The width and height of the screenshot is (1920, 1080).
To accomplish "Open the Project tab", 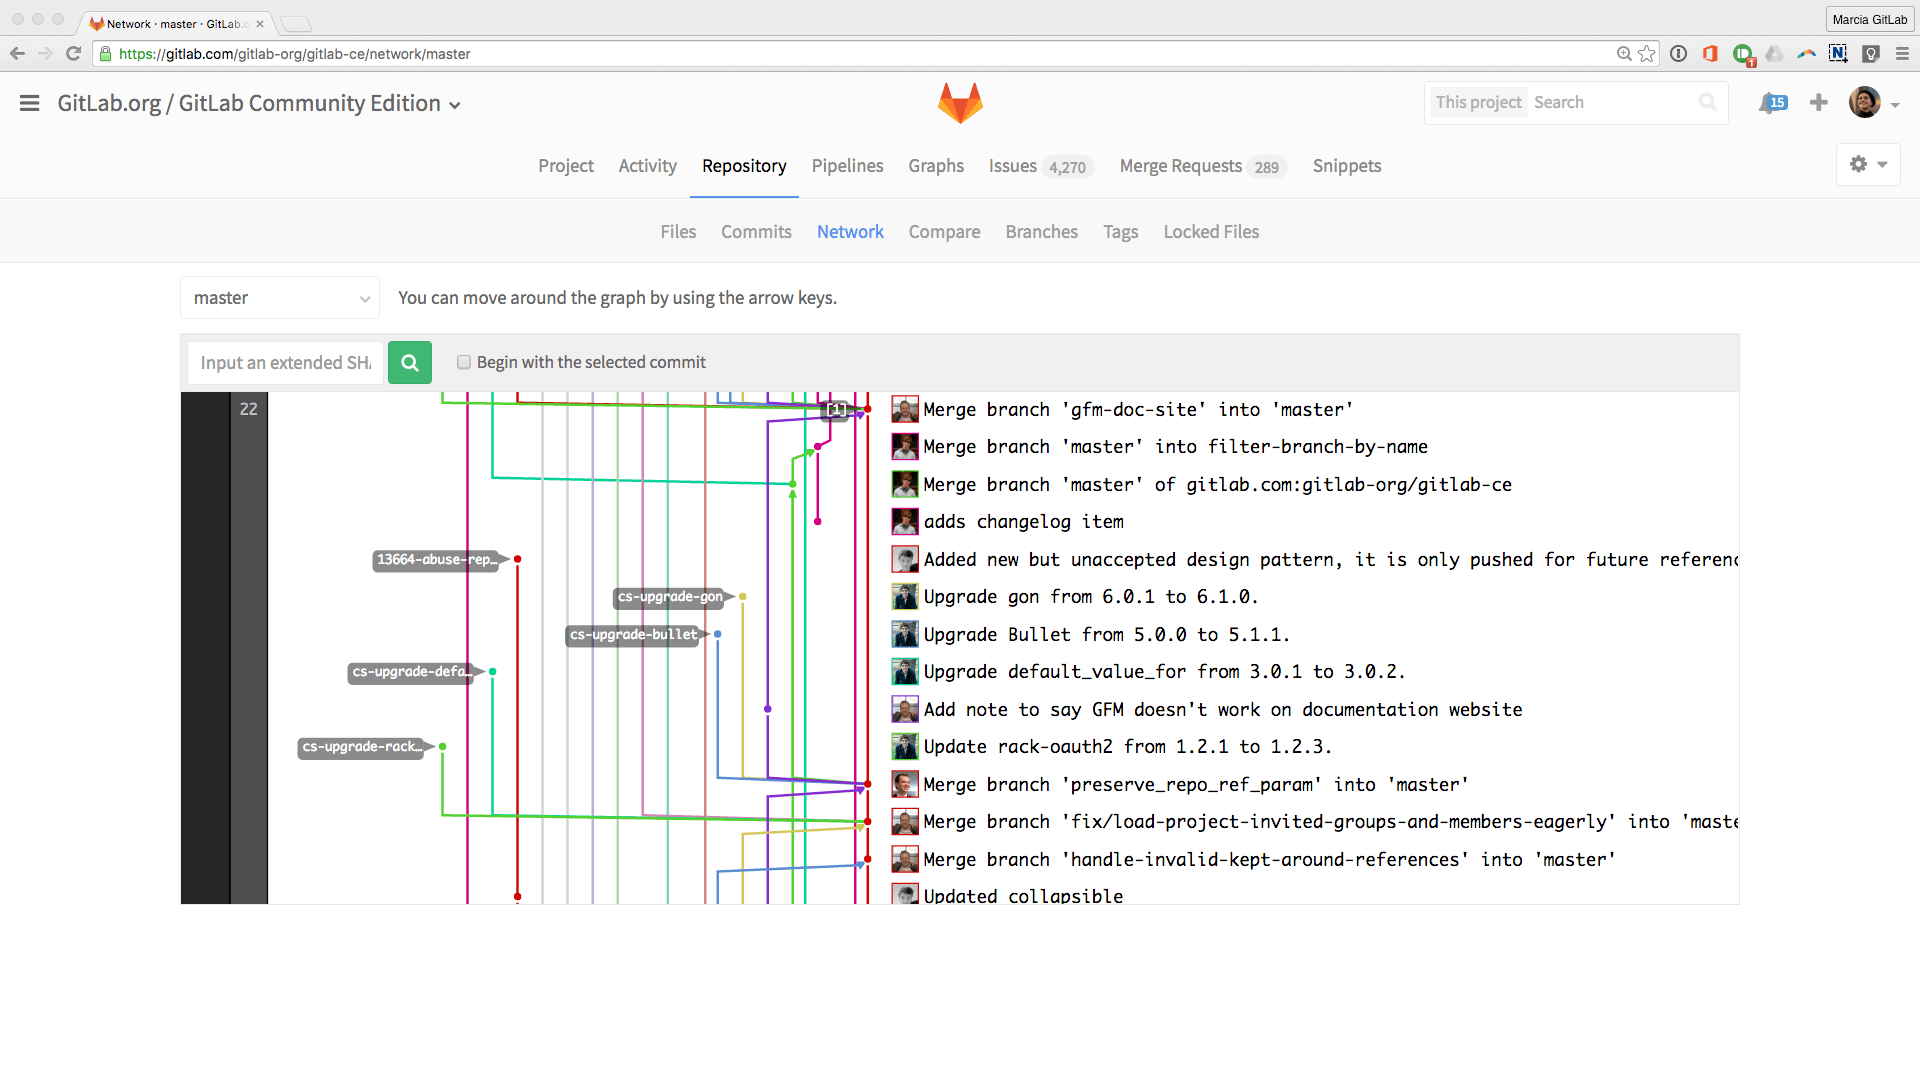I will pyautogui.click(x=566, y=166).
